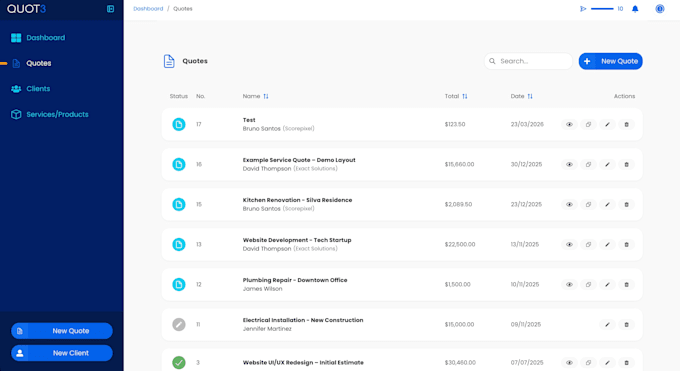
Task: Edit Kitchen Renovation quote
Action: [x=608, y=204]
